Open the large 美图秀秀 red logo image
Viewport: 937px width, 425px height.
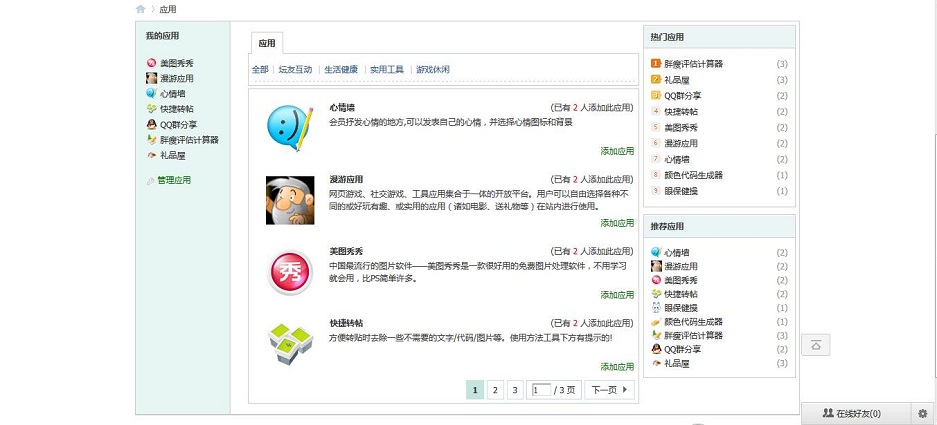click(x=290, y=273)
